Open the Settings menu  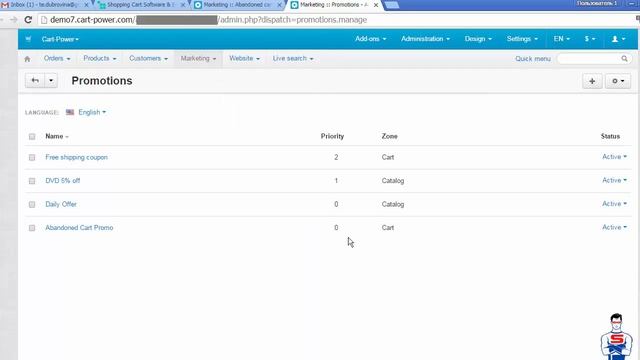click(x=522, y=39)
